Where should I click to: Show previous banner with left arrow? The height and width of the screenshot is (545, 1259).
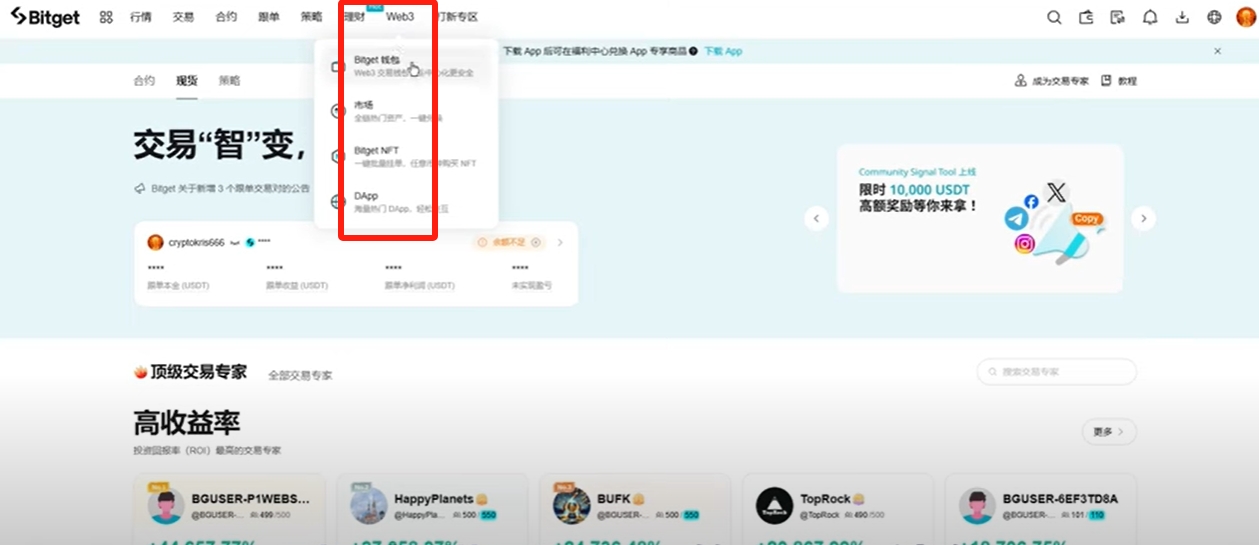click(816, 219)
